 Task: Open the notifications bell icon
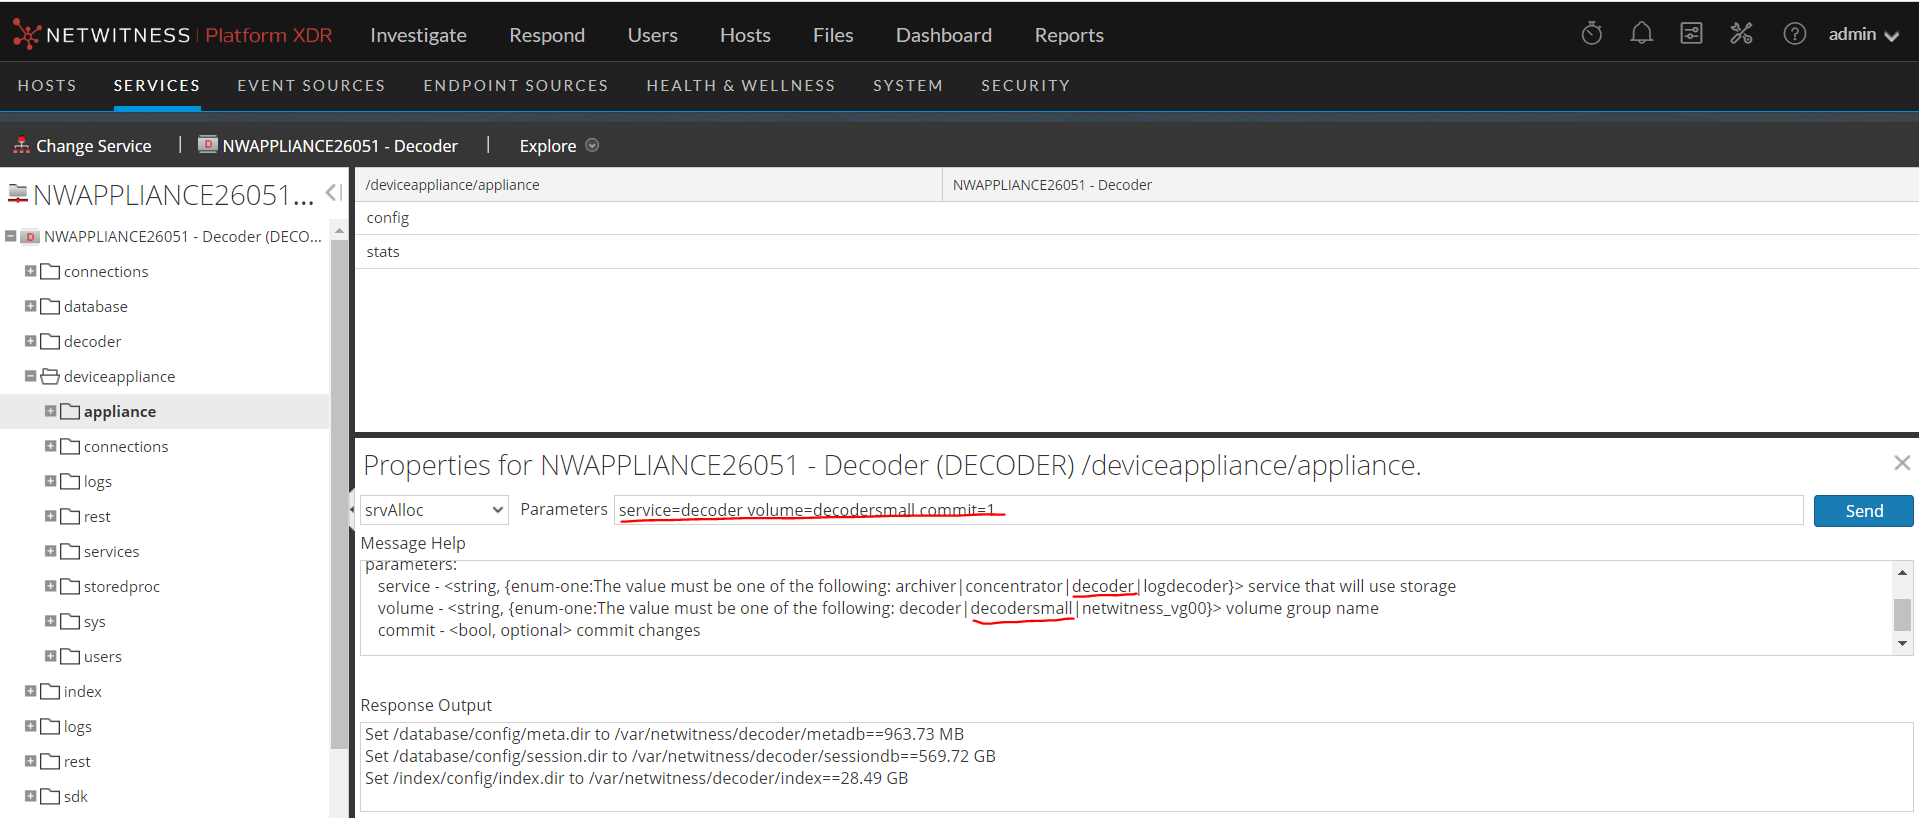click(1641, 34)
